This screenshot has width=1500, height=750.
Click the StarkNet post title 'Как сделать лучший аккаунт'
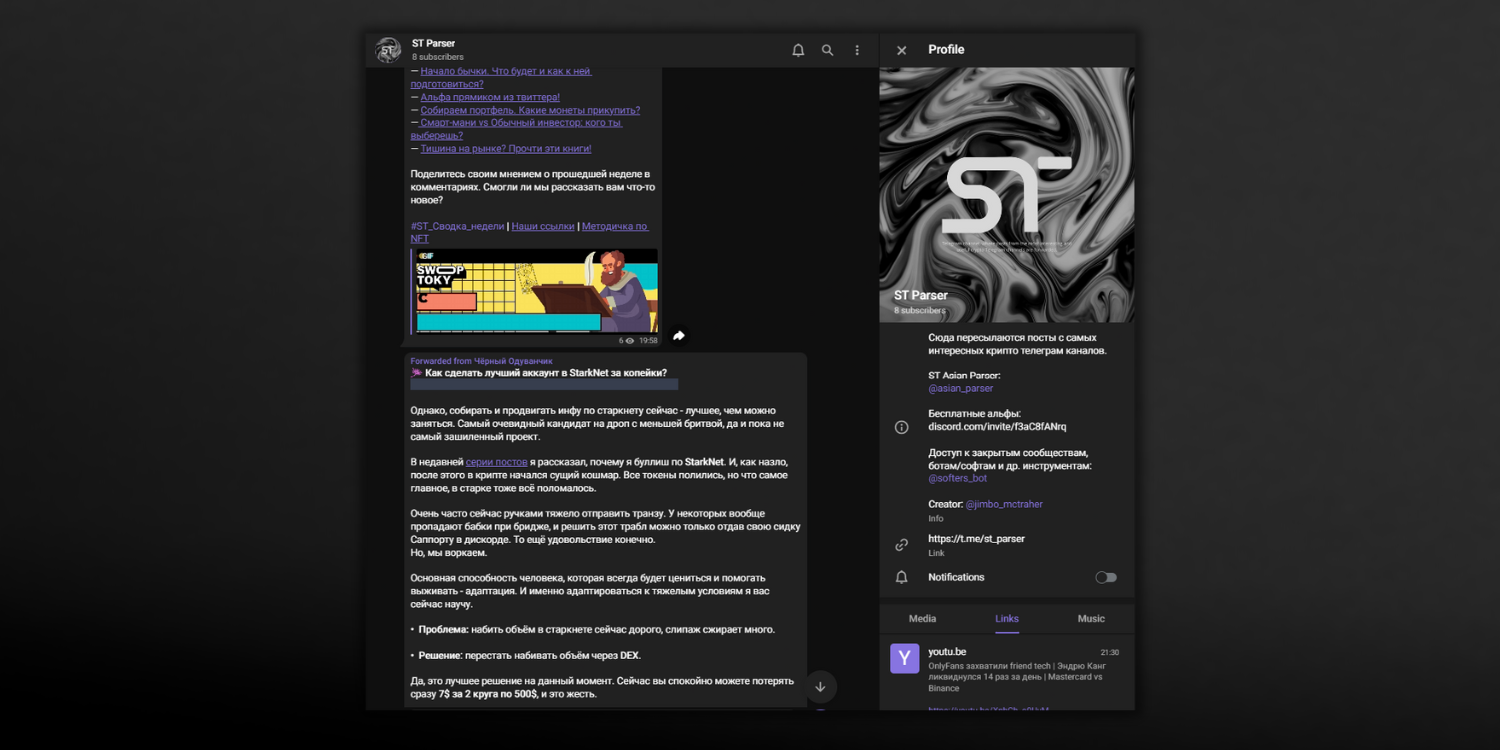click(546, 373)
